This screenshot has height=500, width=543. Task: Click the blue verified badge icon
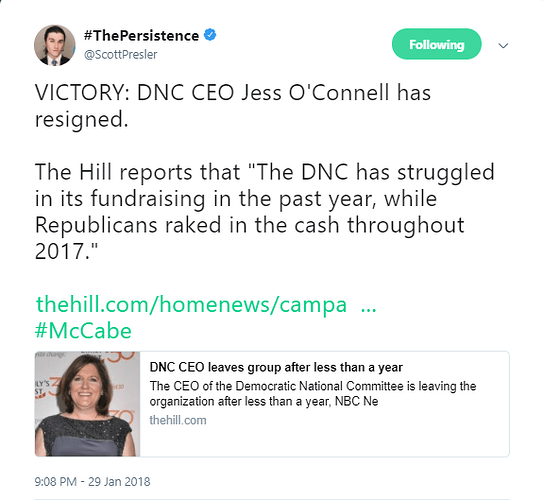tap(210, 35)
